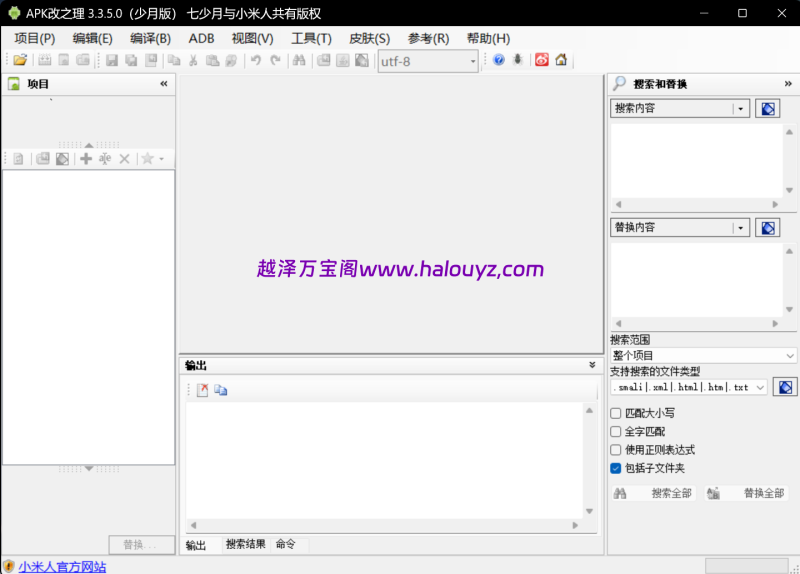Screen dimensions: 800x574
Task: Select the 输出 tab at bottom
Action: (196, 545)
